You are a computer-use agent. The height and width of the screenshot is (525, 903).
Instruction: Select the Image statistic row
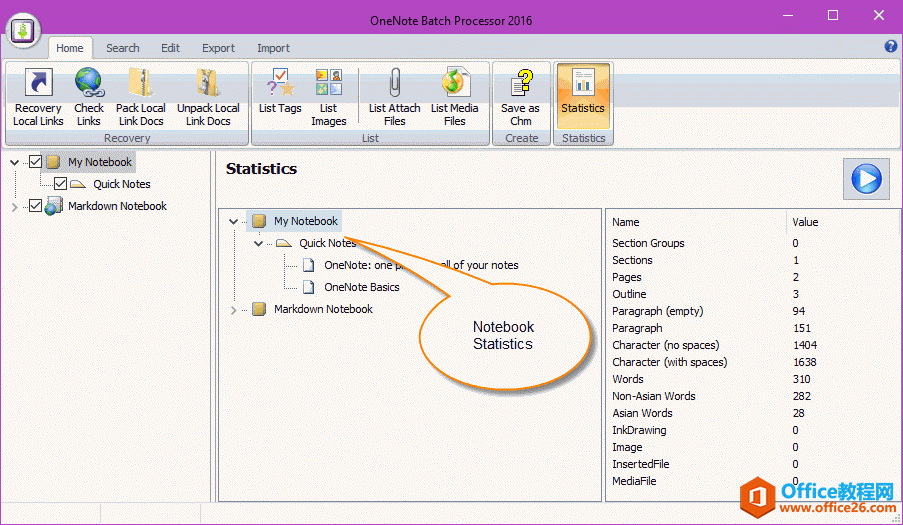point(753,447)
